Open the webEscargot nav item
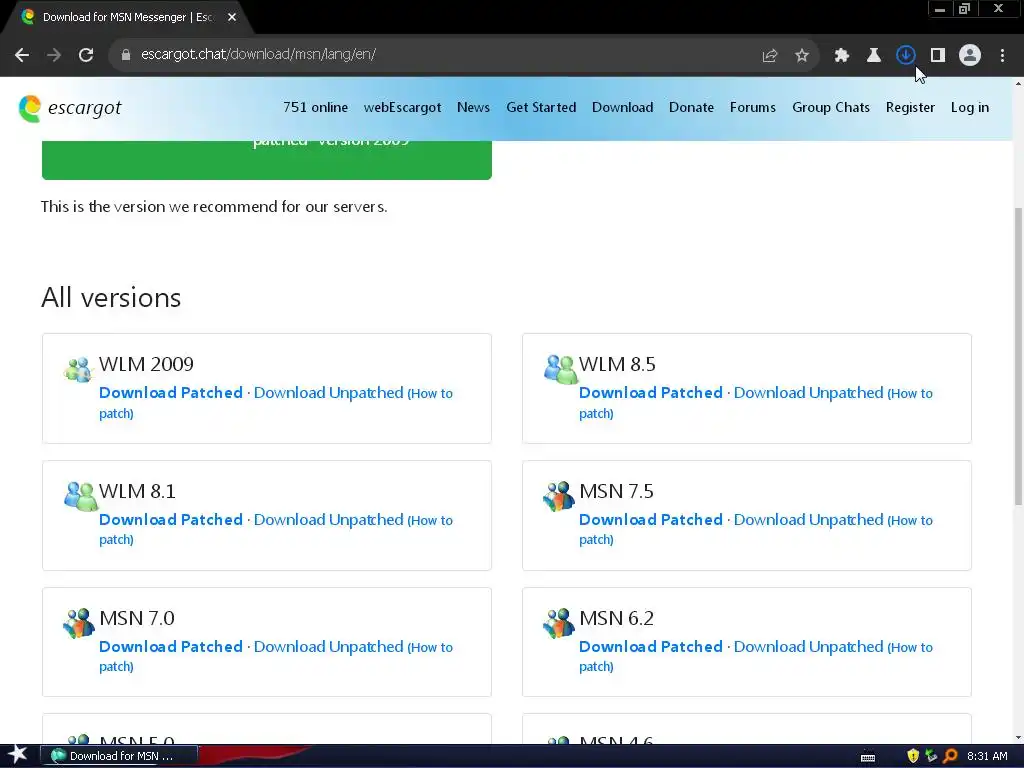The width and height of the screenshot is (1024, 768). 402,108
